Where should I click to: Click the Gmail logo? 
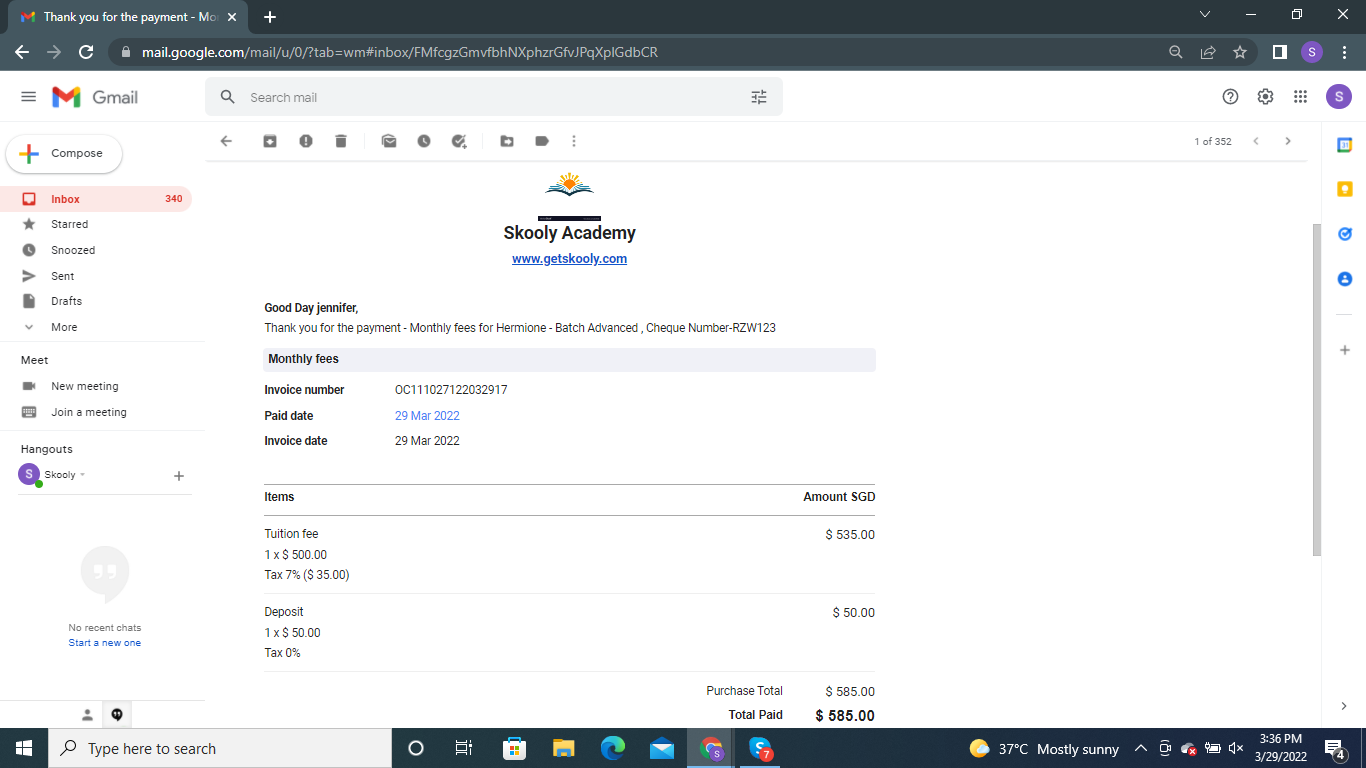pos(95,97)
